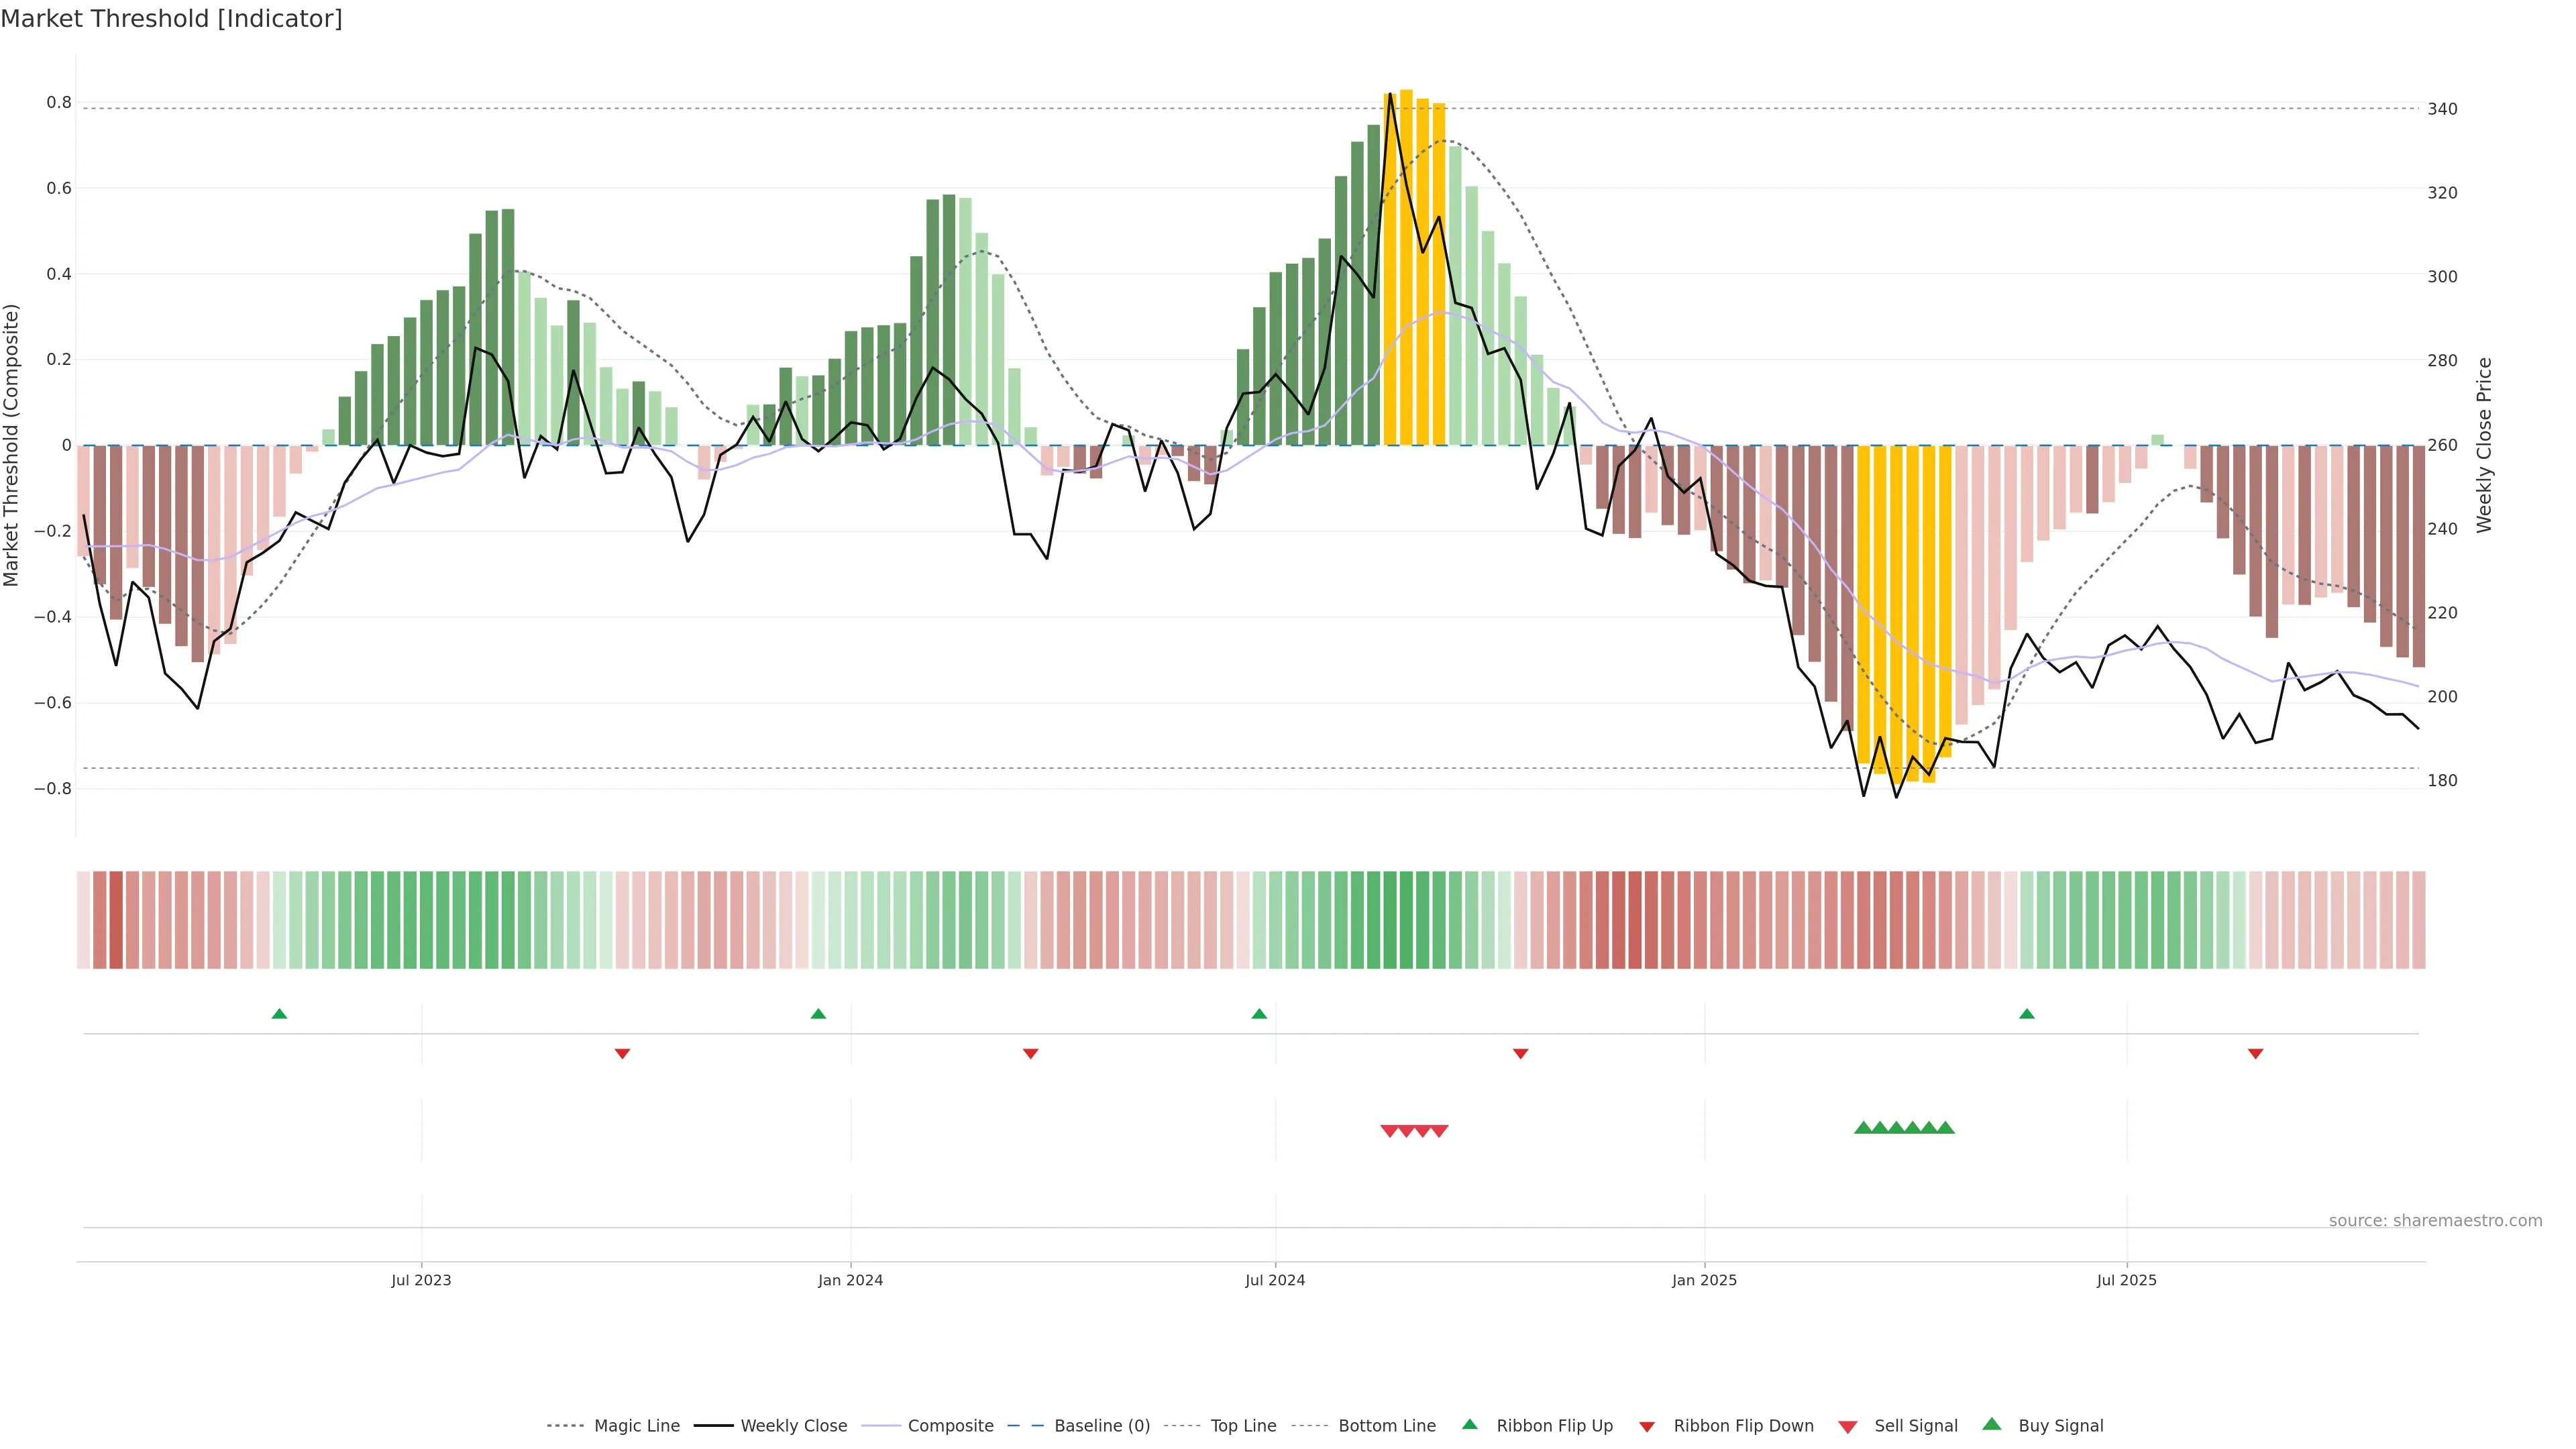This screenshot has width=2576, height=1449.
Task: Click the leftmost red sell signal marker
Action: (1389, 1131)
